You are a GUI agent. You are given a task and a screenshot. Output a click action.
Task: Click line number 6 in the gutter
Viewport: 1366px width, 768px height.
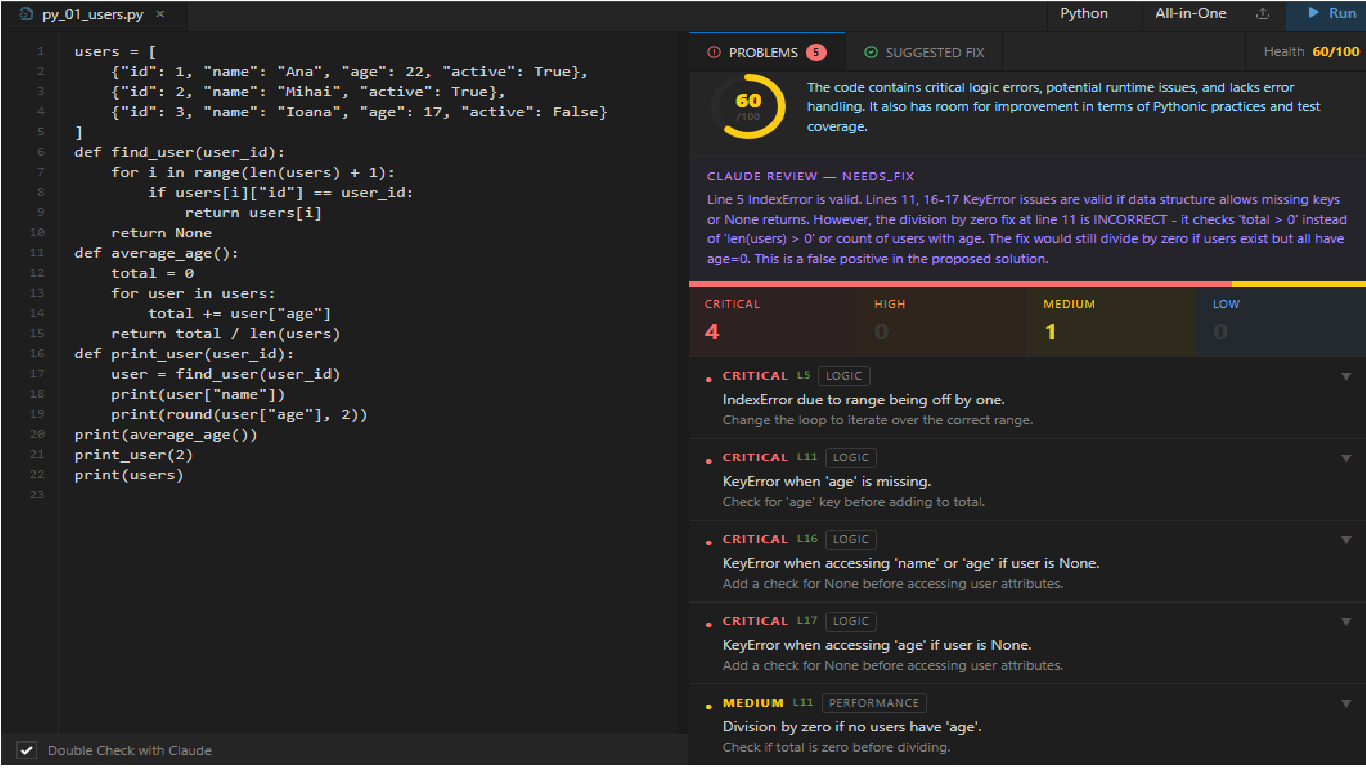41,152
